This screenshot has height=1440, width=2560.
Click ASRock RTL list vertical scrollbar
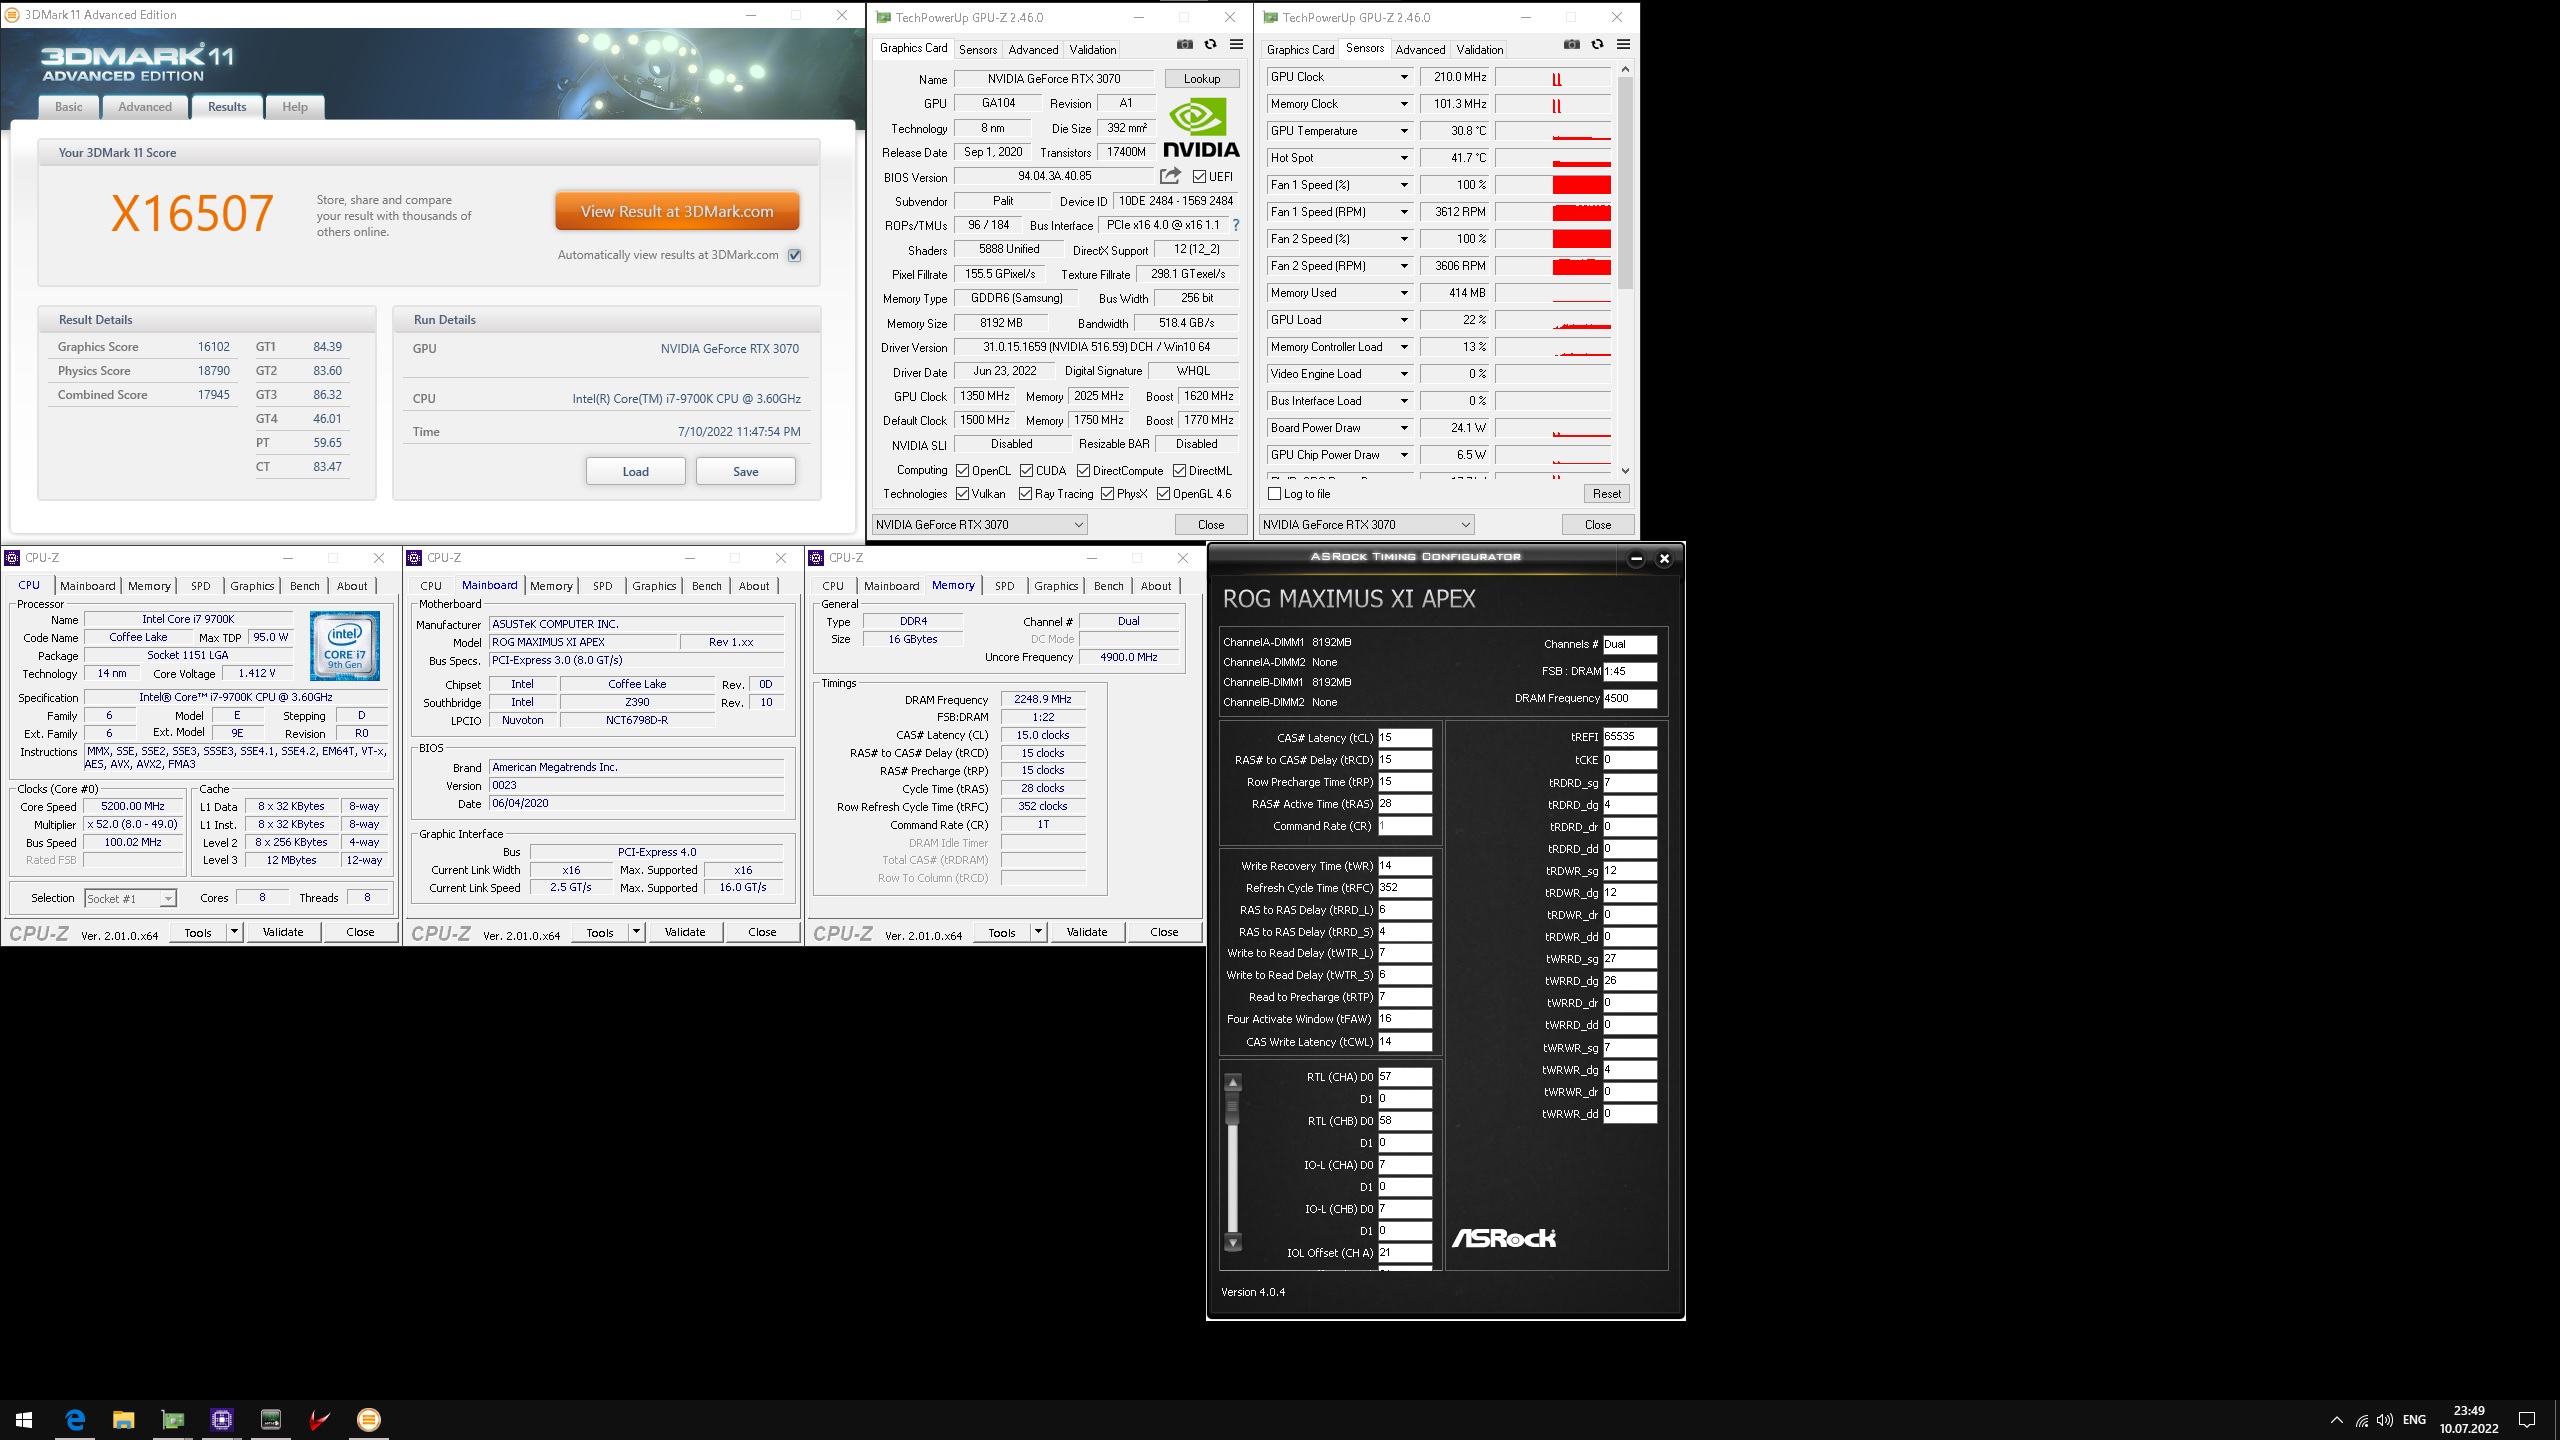click(1233, 1163)
